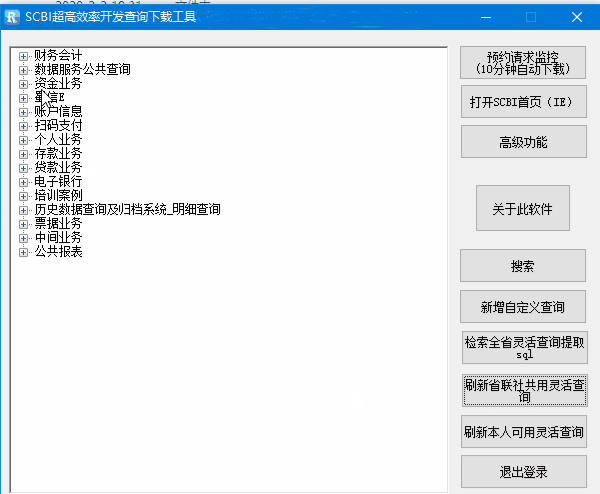This screenshot has width=600, height=494.
Task: Click the 搜索 search button
Action: 523,266
